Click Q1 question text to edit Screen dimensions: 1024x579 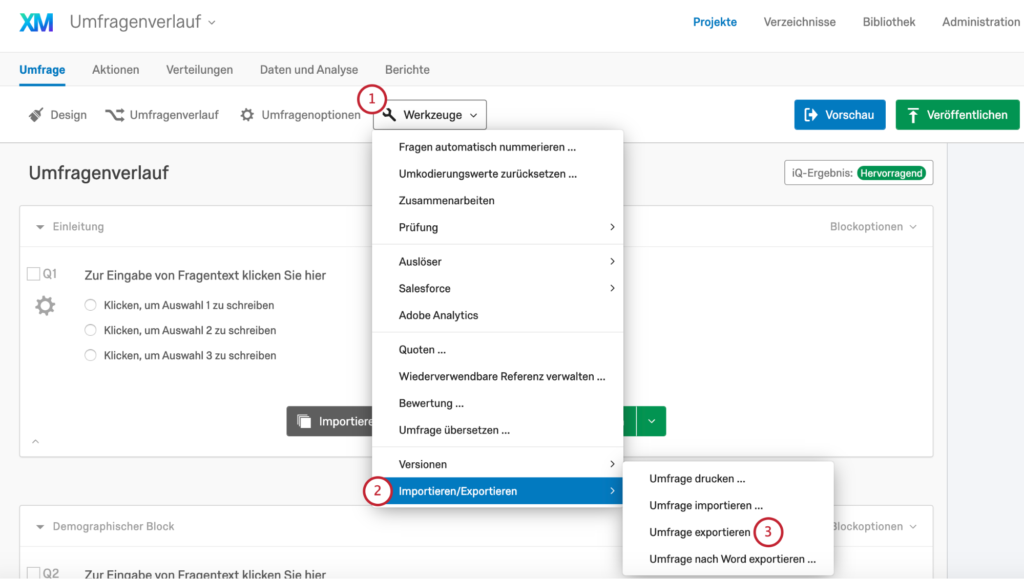pyautogui.click(x=205, y=275)
